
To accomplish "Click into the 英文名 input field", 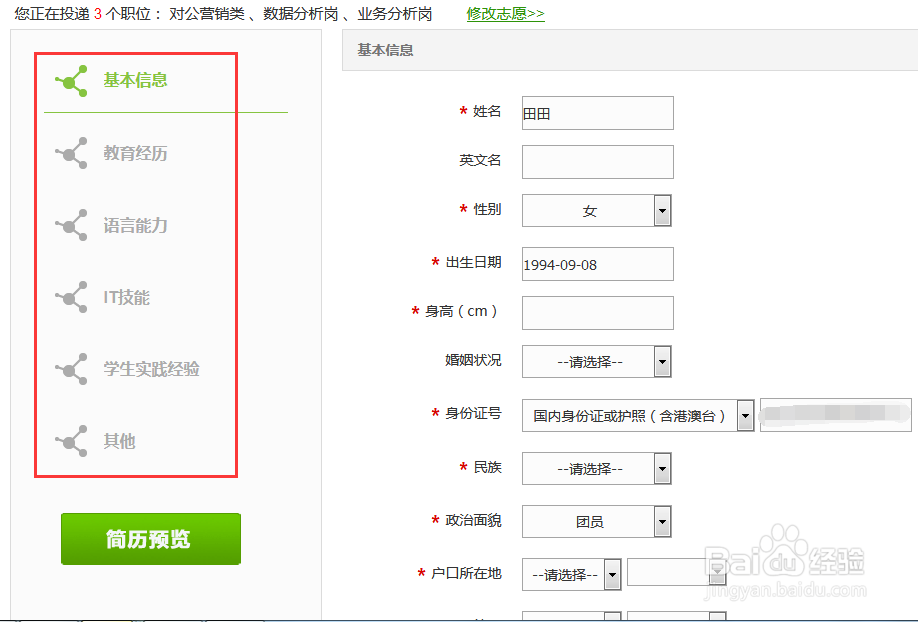I will point(598,162).
